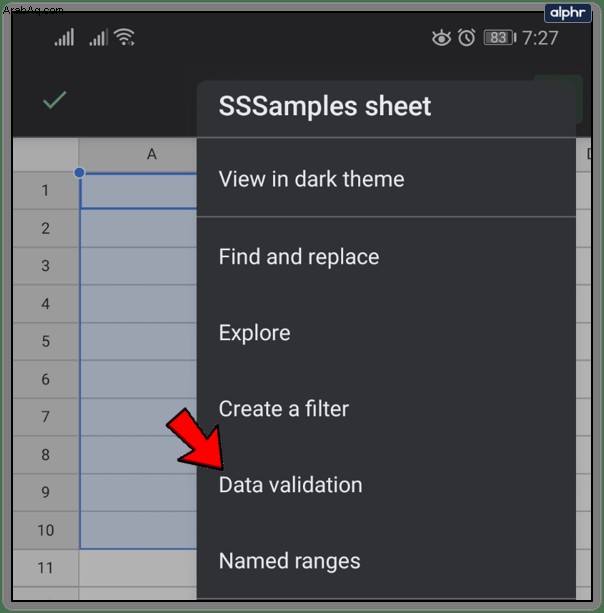Open Named ranges entry
Image resolution: width=604 pixels, height=613 pixels.
[x=290, y=561]
